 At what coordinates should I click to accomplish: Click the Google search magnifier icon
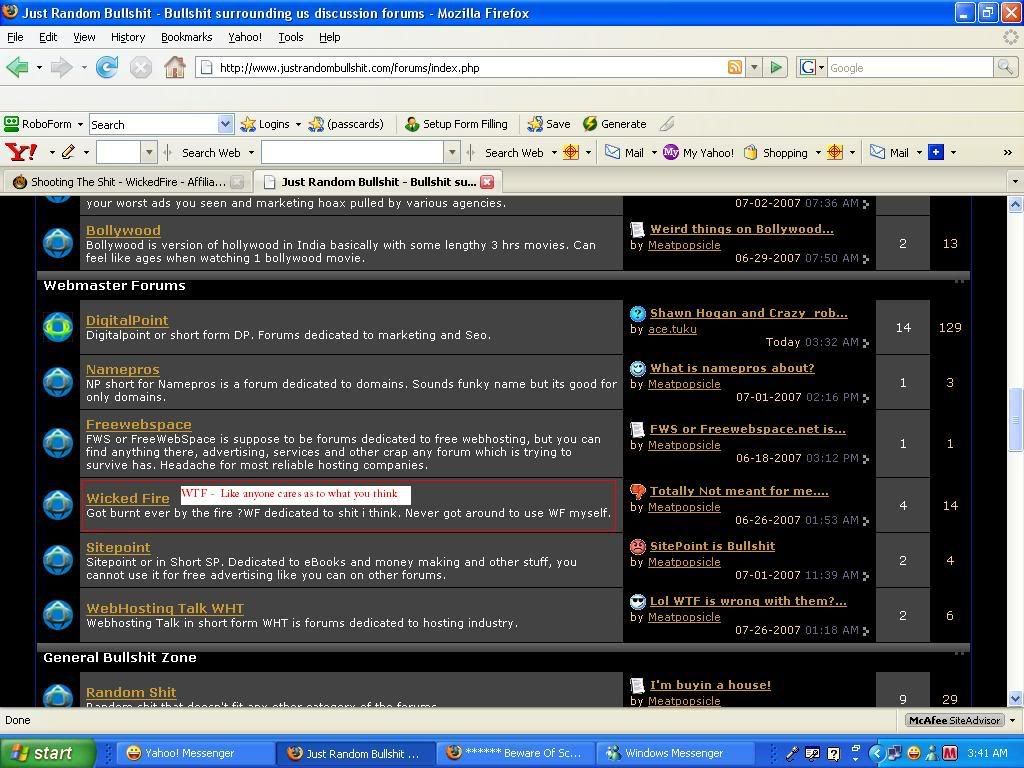pyautogui.click(x=1004, y=67)
